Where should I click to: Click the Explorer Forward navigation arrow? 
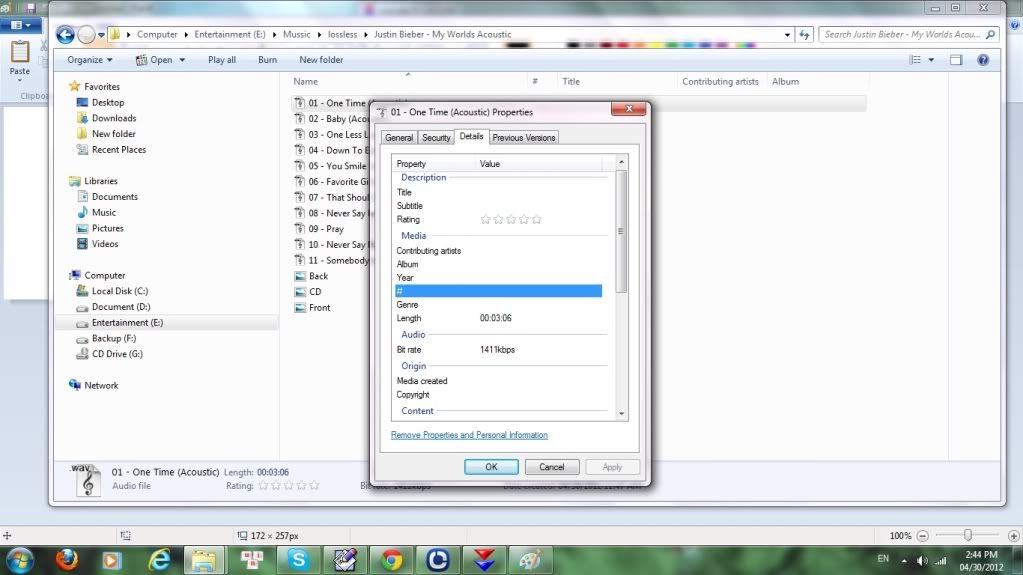(86, 35)
